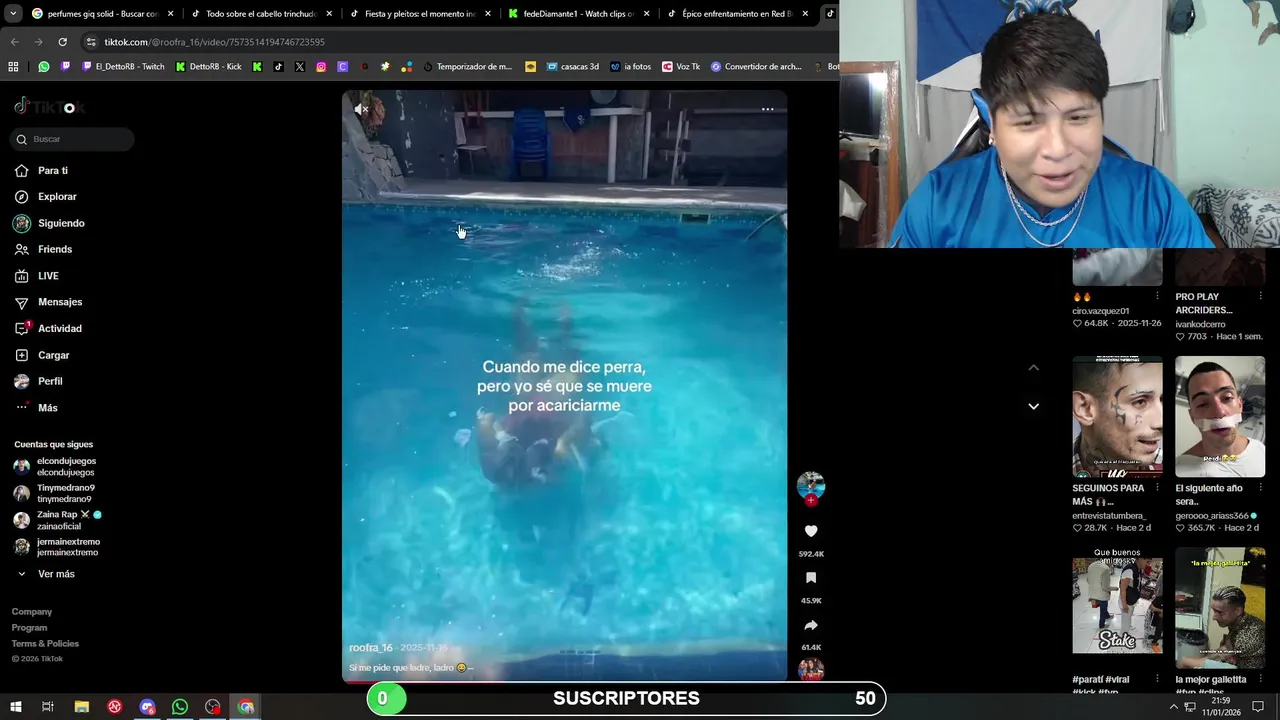Viewport: 1280px width, 720px height.
Task: Open Temporizador de m... bookmark
Action: pos(467,67)
